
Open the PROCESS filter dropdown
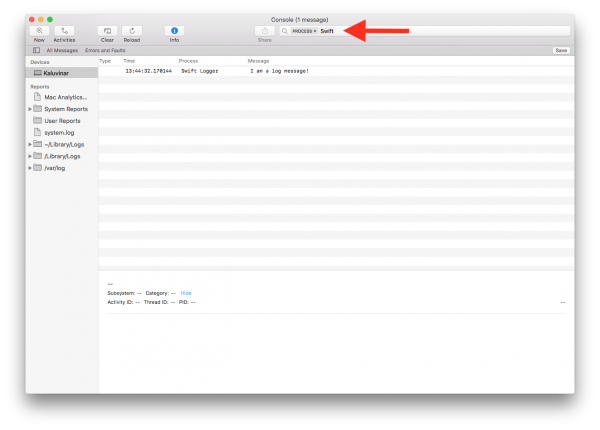click(x=303, y=31)
